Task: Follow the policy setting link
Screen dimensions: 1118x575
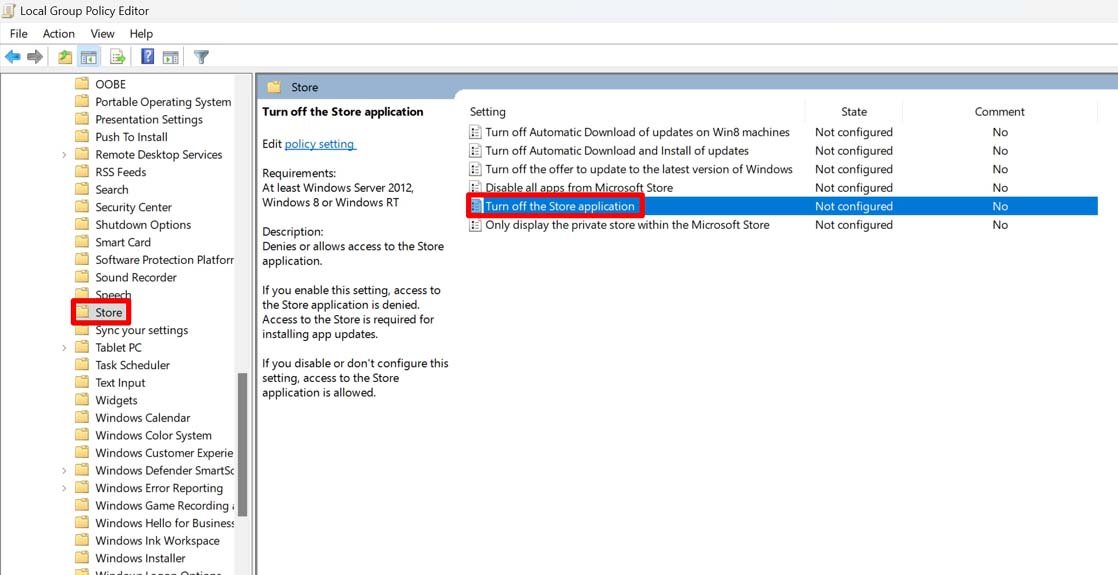Action: coord(319,144)
